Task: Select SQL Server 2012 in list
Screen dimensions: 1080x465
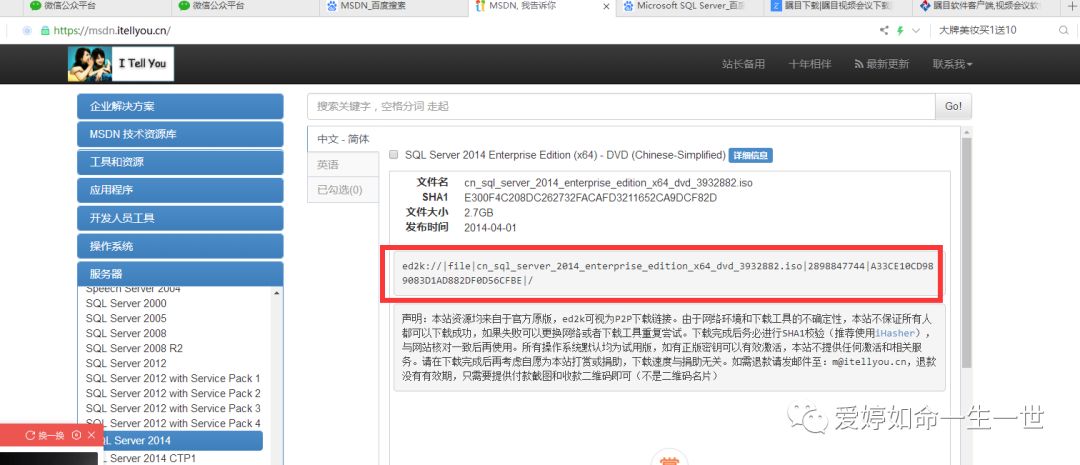Action: (126, 363)
